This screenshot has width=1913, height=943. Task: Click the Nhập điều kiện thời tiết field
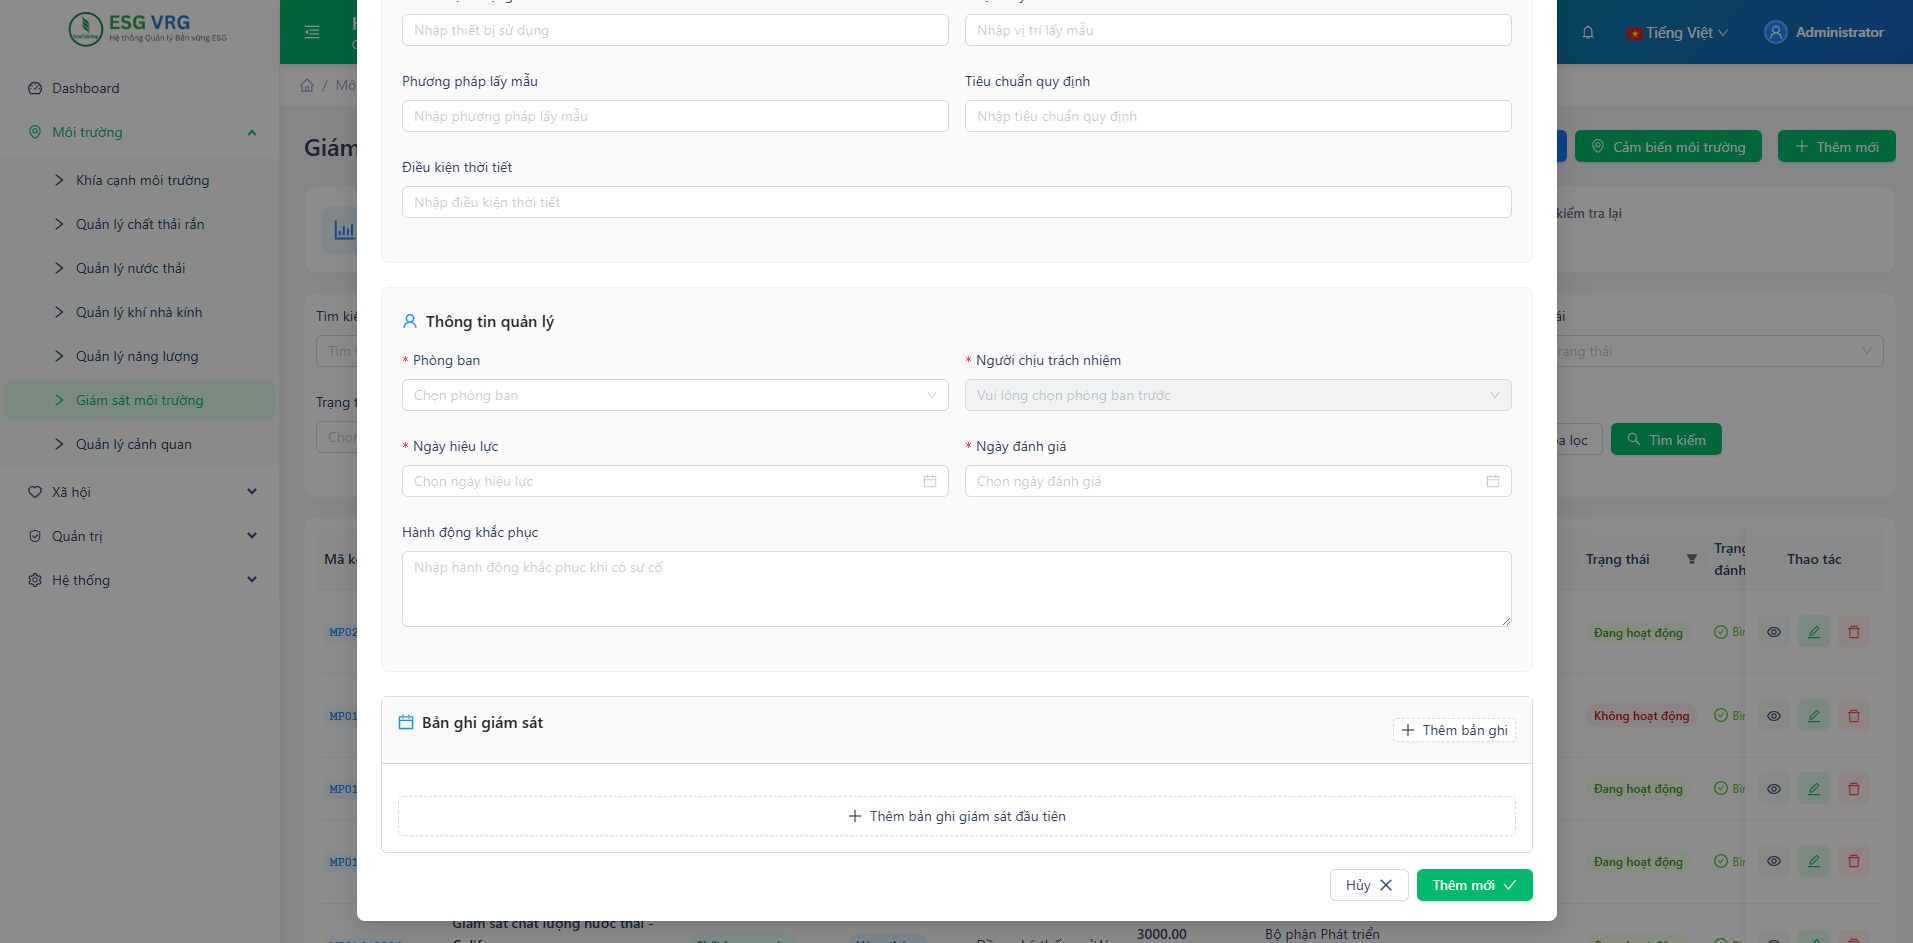(957, 202)
